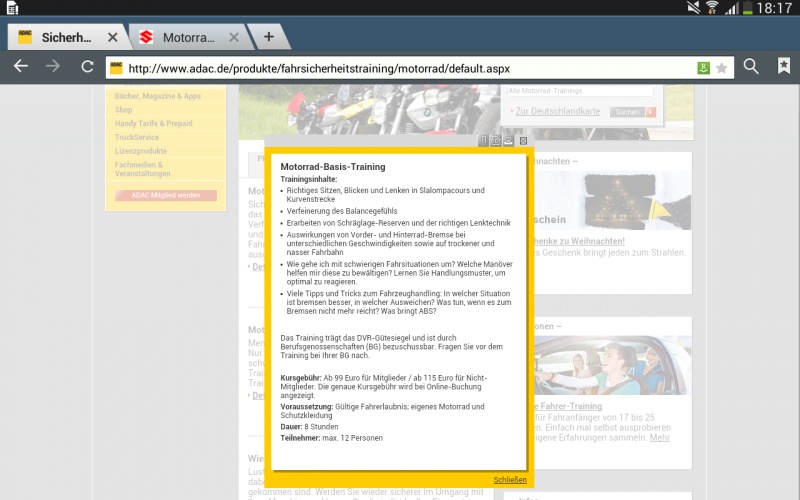Click the leftmost small icon above the popup

click(x=483, y=140)
